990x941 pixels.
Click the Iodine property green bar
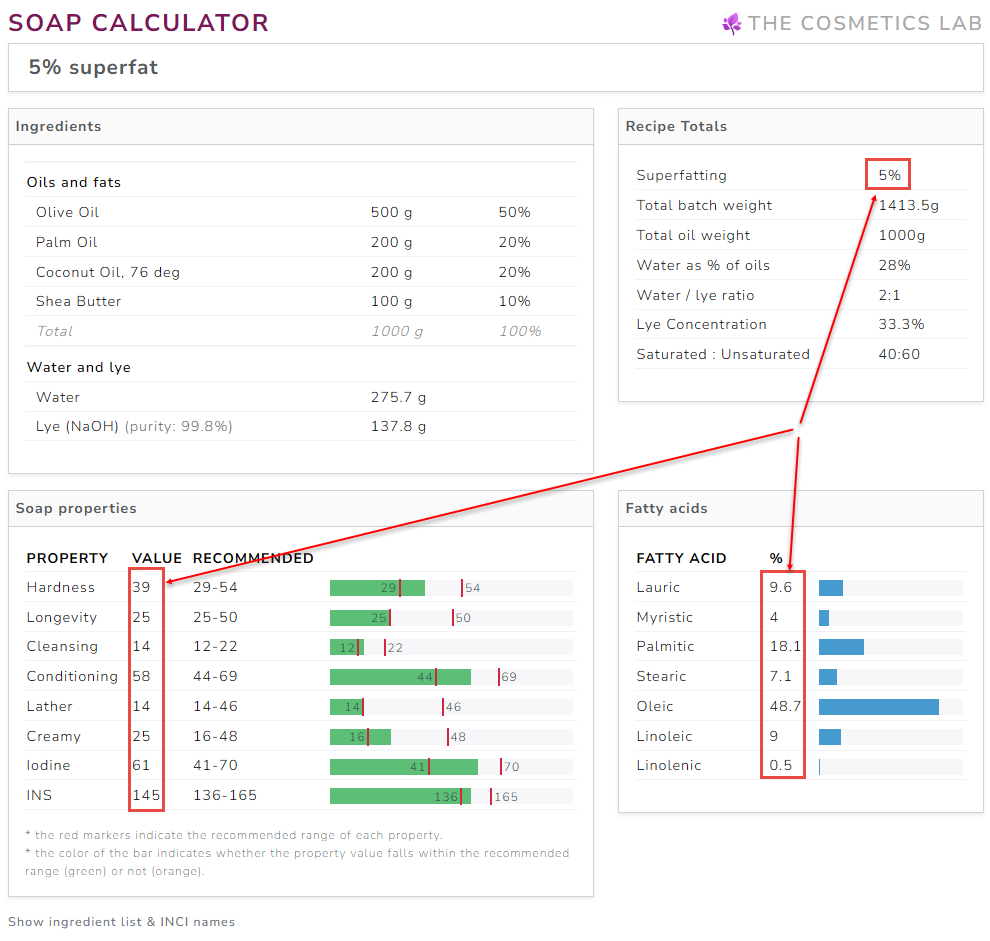[x=403, y=766]
